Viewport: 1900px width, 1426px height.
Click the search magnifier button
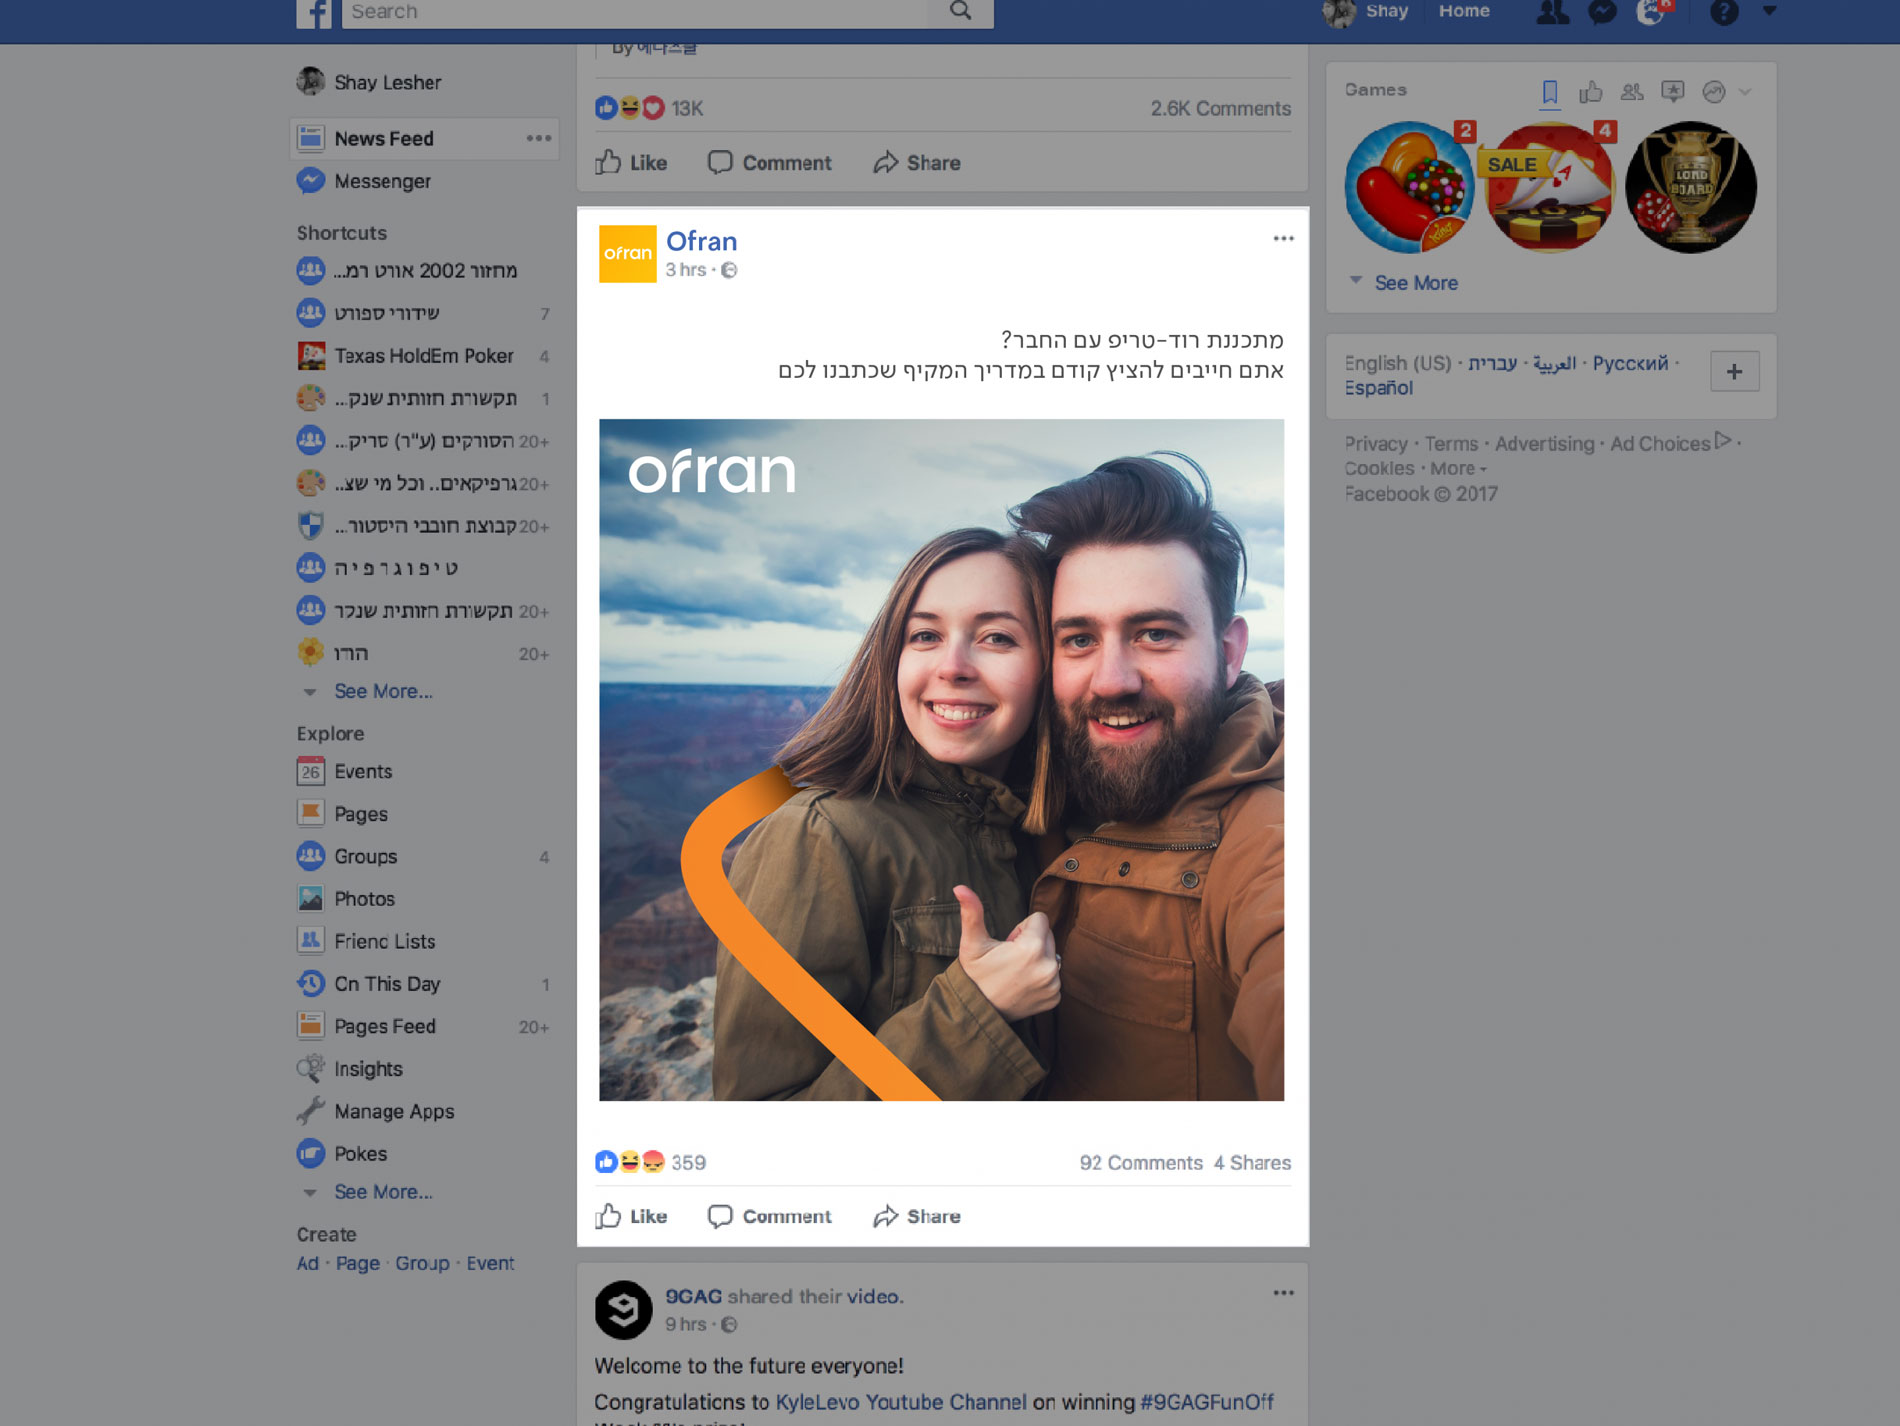tap(960, 11)
